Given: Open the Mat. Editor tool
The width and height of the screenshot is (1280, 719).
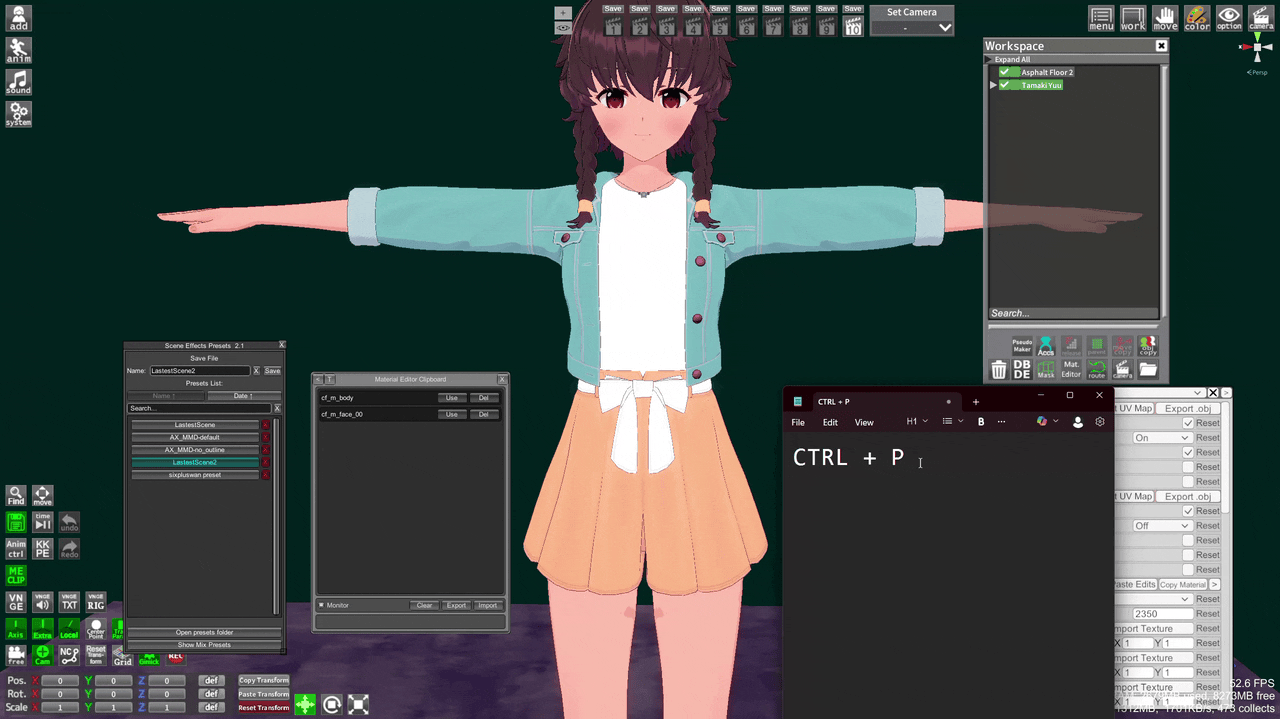Looking at the screenshot, I should pos(1071,368).
